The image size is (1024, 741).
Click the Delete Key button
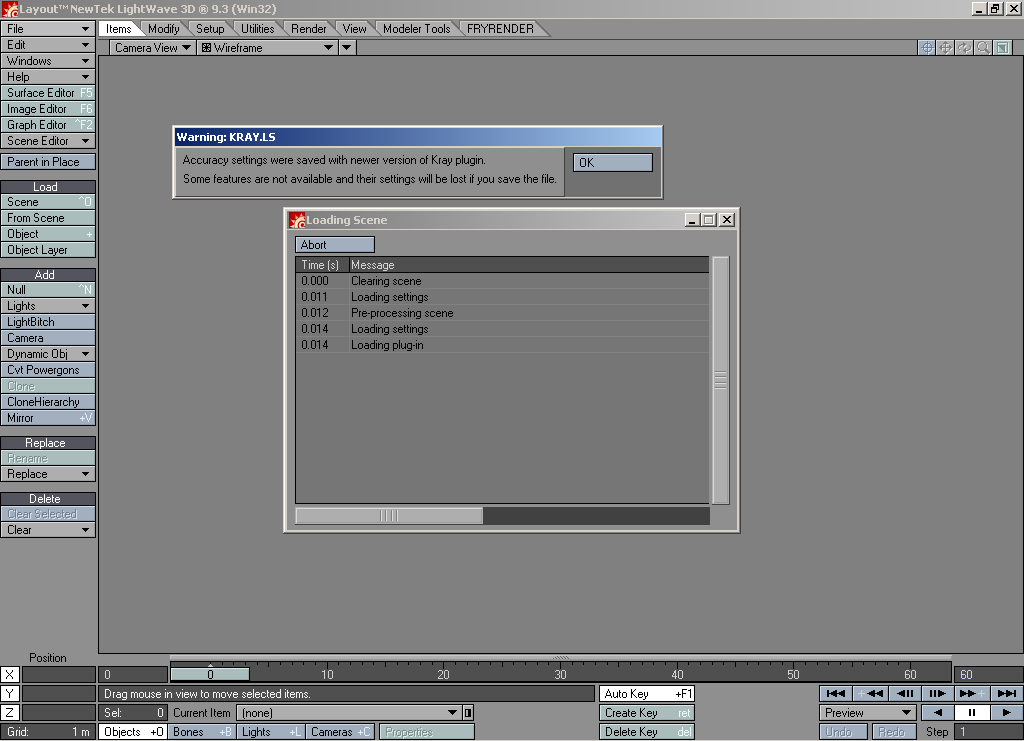pos(647,732)
